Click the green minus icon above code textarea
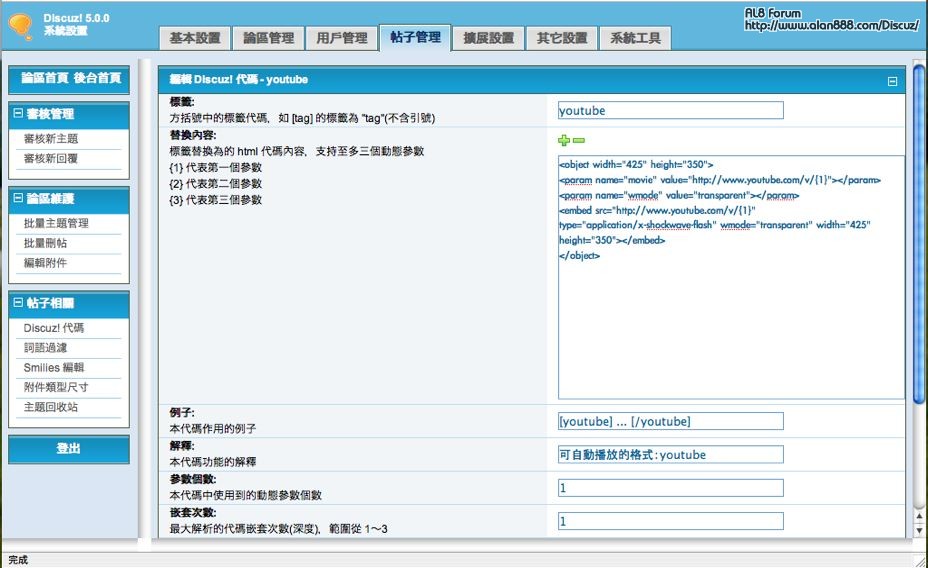Image resolution: width=928 pixels, height=568 pixels. 579,140
